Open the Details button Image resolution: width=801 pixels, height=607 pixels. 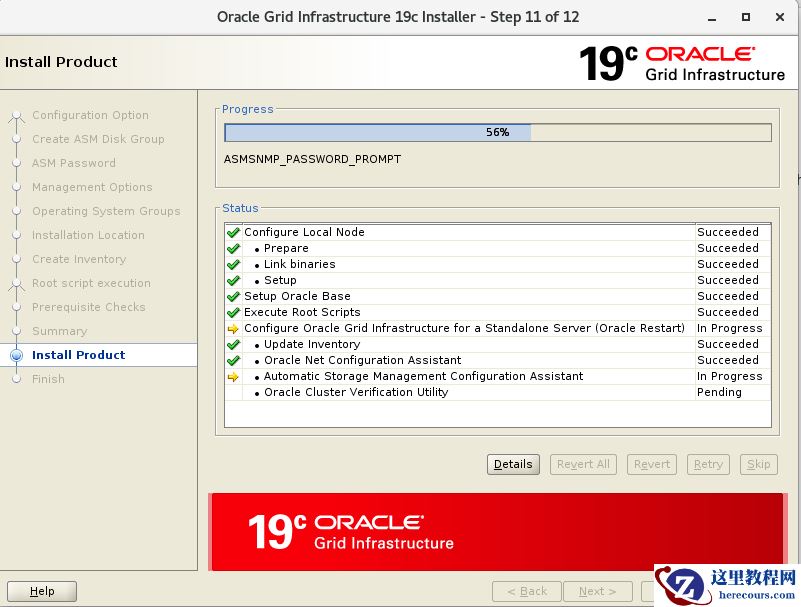tap(513, 464)
